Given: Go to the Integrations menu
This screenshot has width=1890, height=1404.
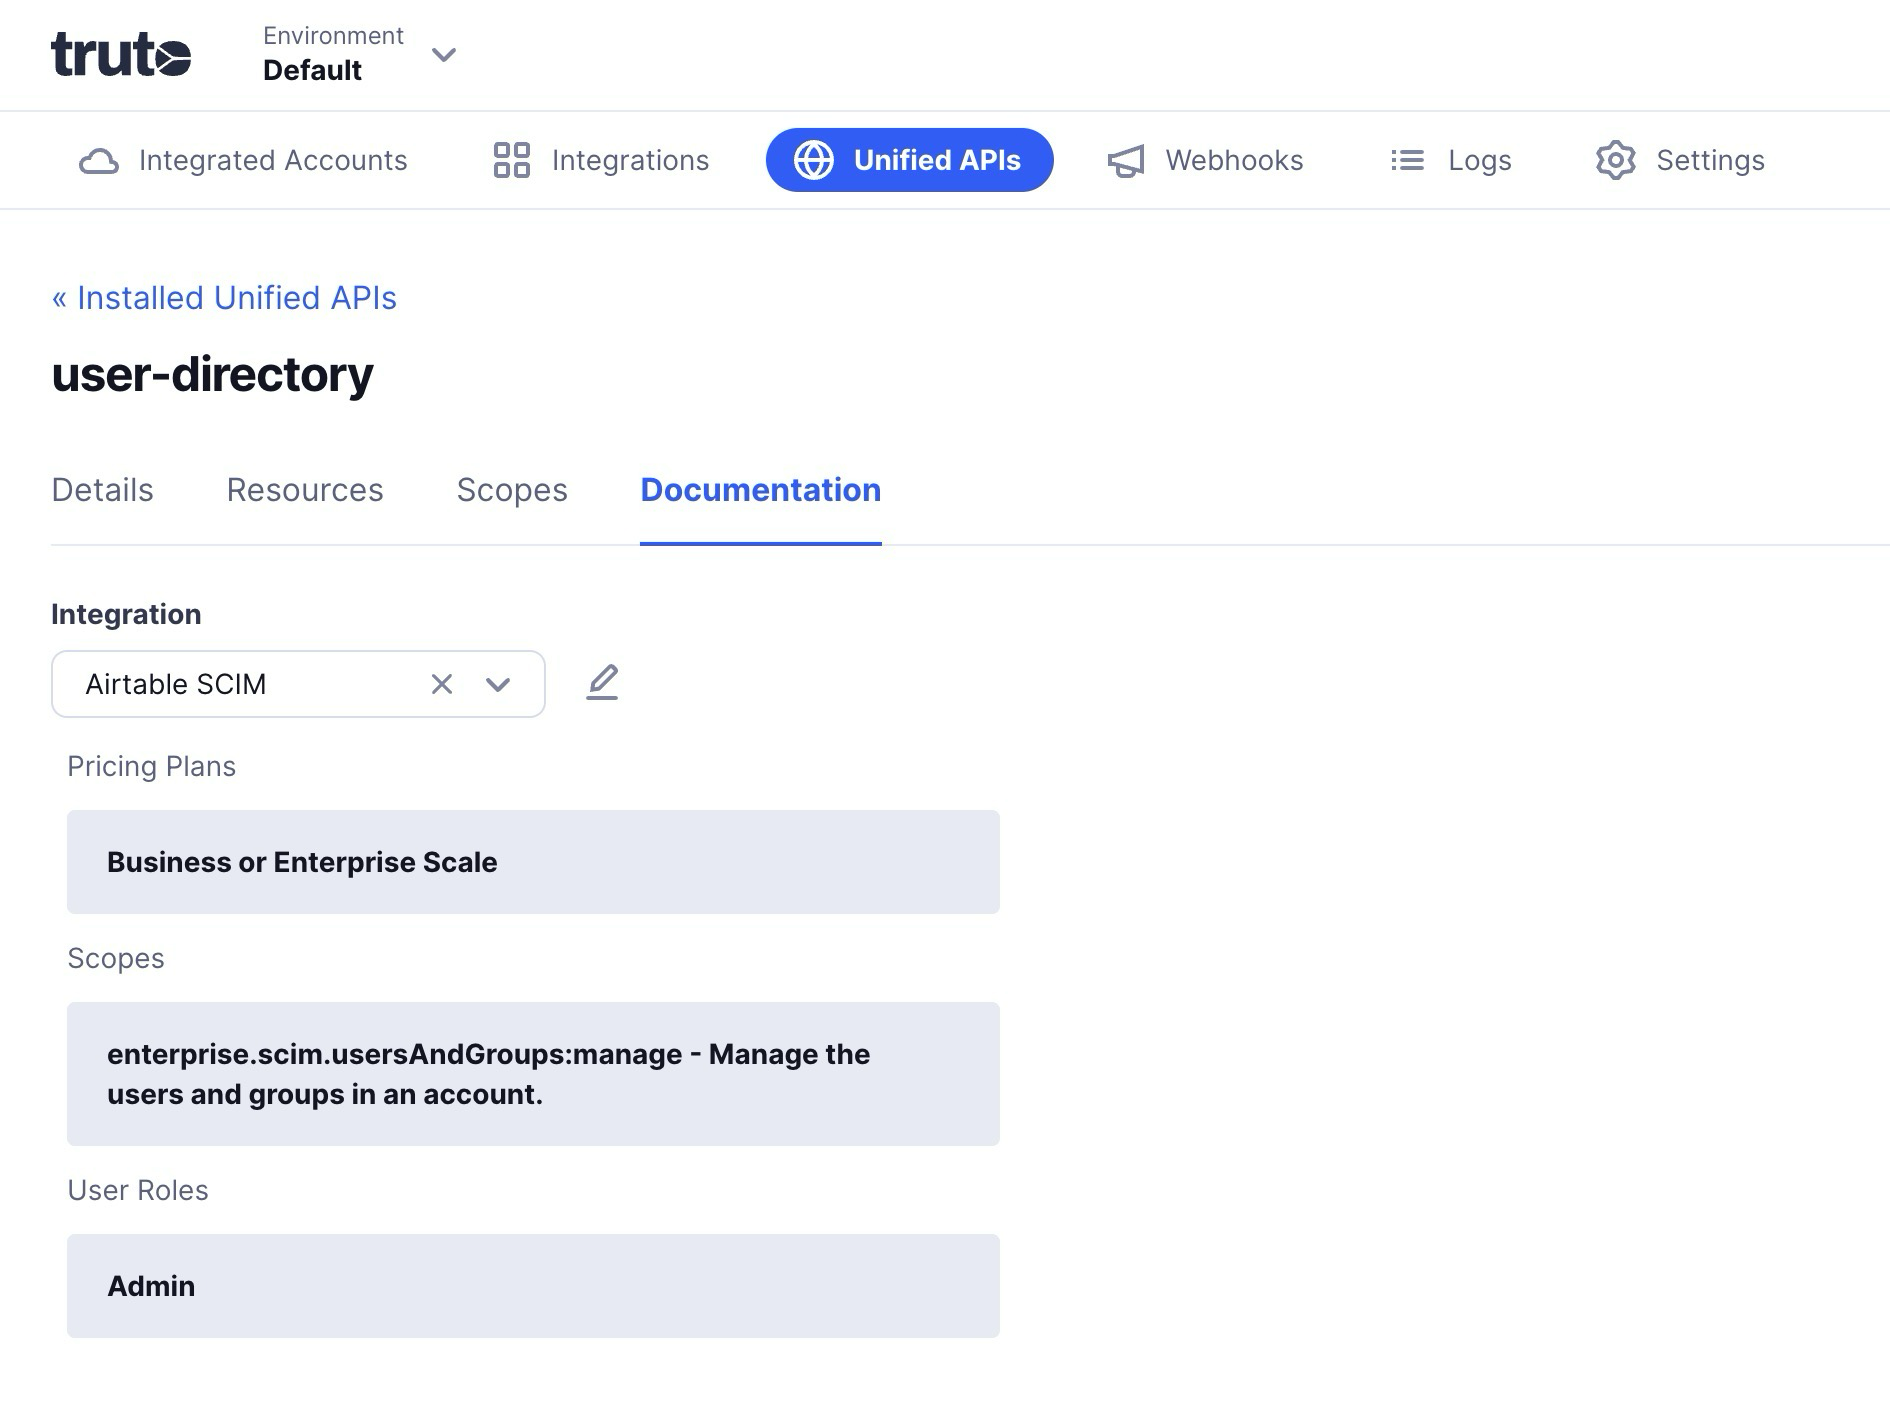Looking at the screenshot, I should pyautogui.click(x=601, y=160).
